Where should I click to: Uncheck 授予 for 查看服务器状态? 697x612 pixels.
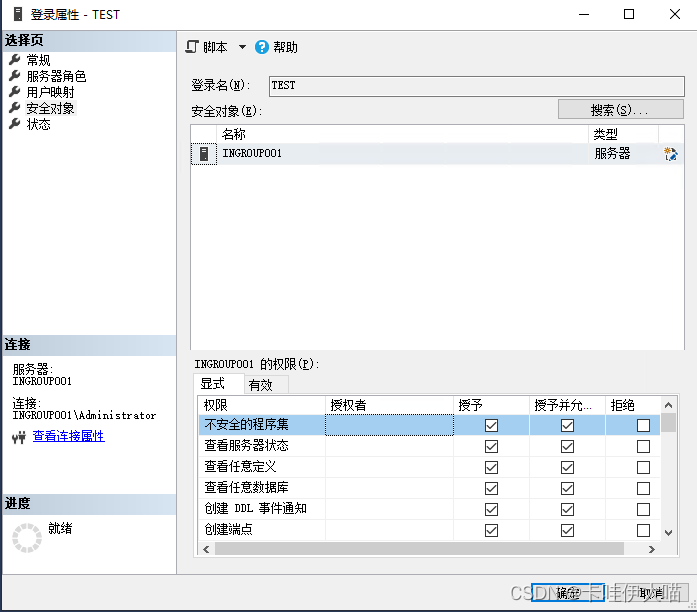(x=491, y=446)
